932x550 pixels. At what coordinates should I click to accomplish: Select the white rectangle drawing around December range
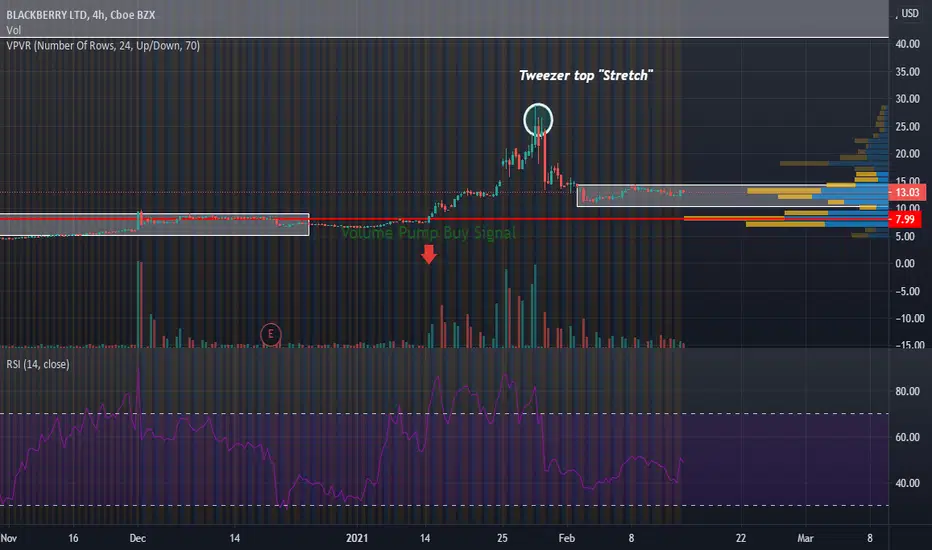[155, 224]
